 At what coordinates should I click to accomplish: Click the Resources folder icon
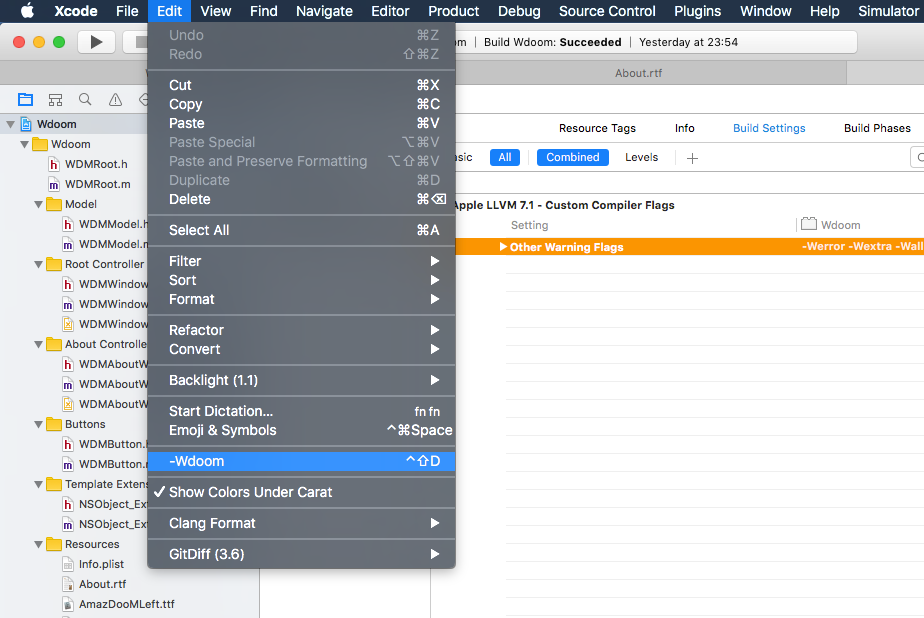point(54,544)
